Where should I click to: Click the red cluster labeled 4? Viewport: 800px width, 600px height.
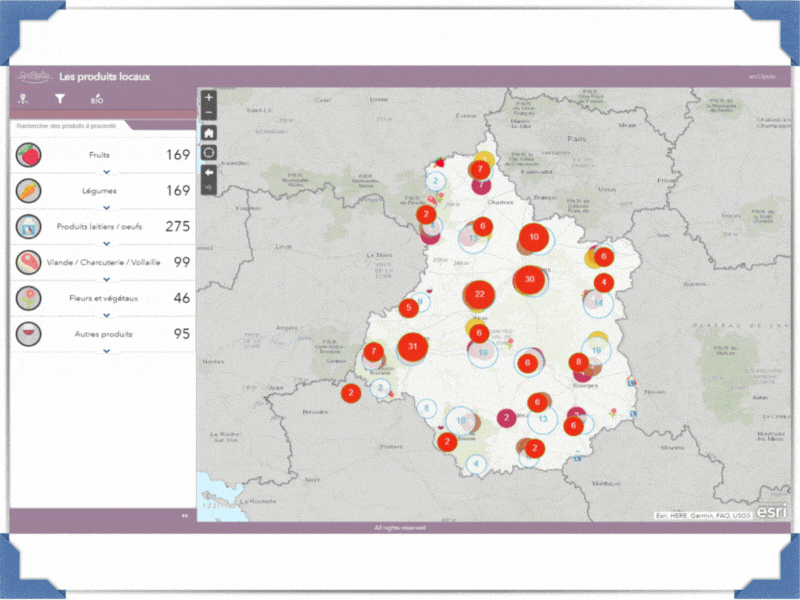click(x=604, y=282)
